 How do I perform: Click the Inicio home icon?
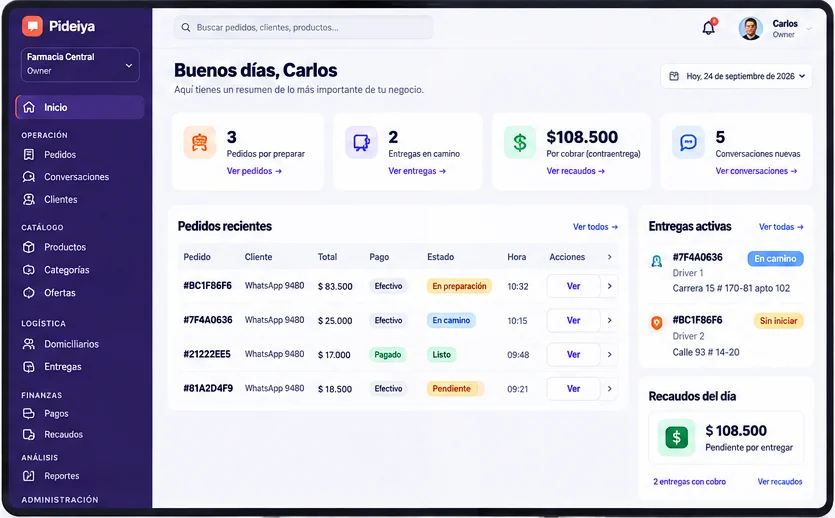pos(29,107)
